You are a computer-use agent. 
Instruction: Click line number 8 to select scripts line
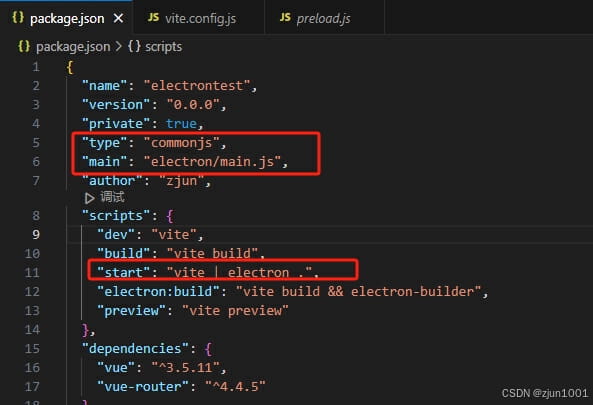[x=36, y=216]
